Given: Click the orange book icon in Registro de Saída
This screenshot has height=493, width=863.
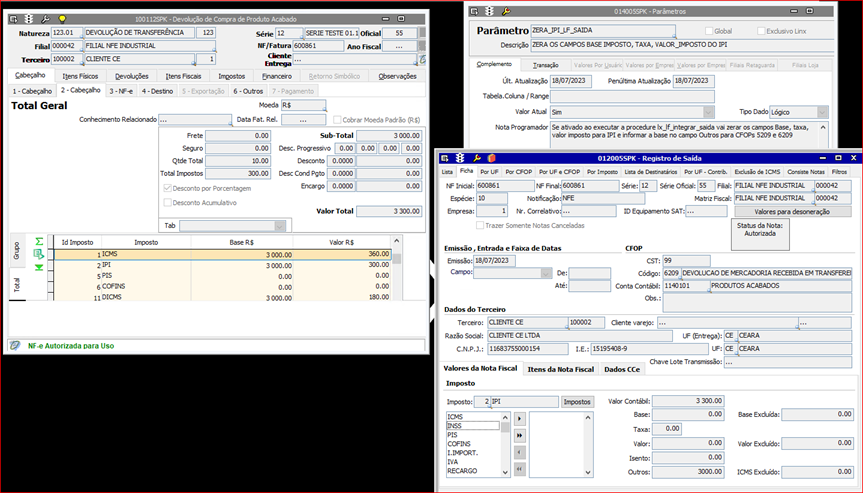Looking at the screenshot, I should pos(491,158).
